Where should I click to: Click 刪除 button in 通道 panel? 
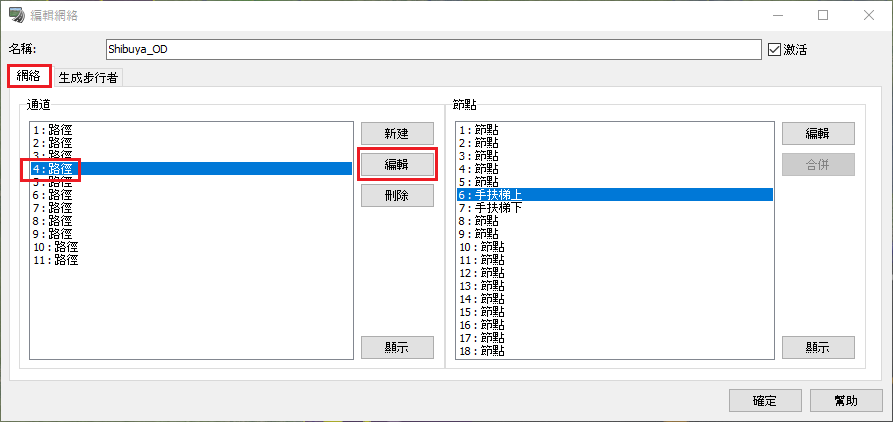(397, 195)
